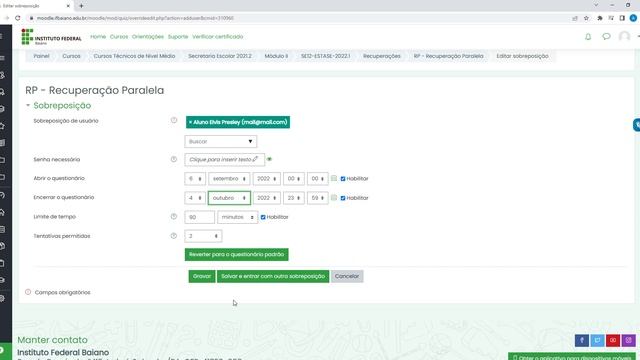The image size is (640, 360).
Task: Open help for Sobreposição de usuário
Action: point(174,120)
